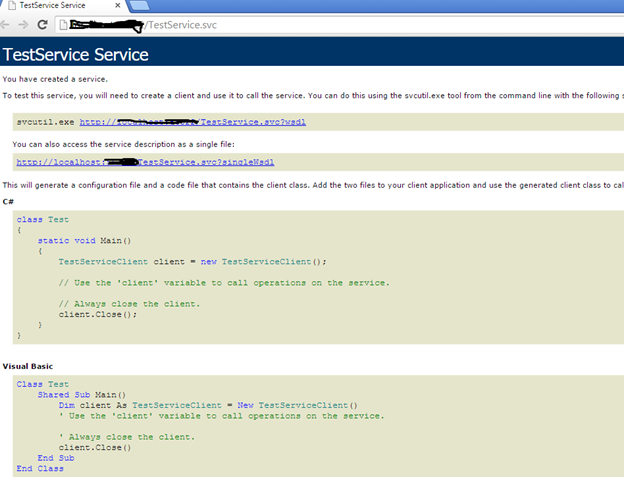
Task: Click 'Dim client As TestServiceClient' VB line
Action: [x=208, y=405]
